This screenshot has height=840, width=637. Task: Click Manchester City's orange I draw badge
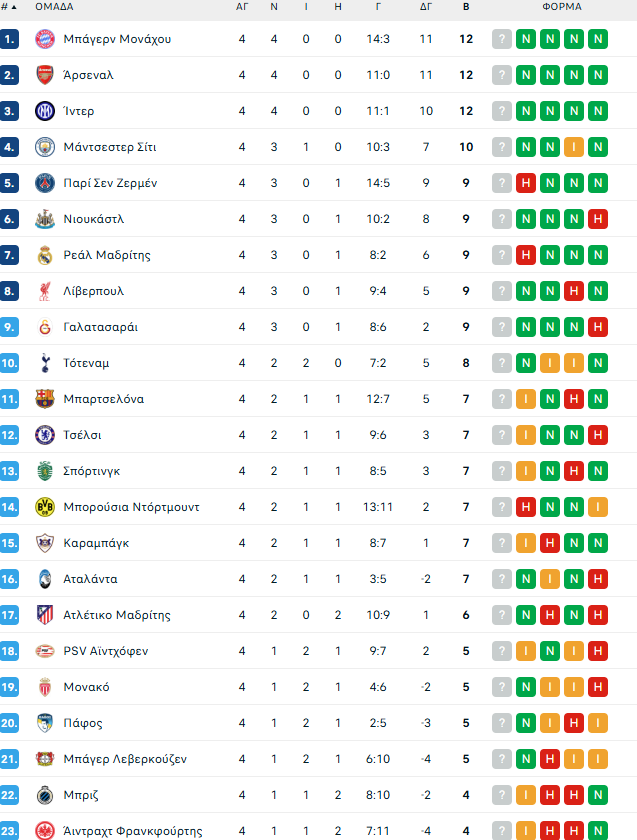point(574,147)
